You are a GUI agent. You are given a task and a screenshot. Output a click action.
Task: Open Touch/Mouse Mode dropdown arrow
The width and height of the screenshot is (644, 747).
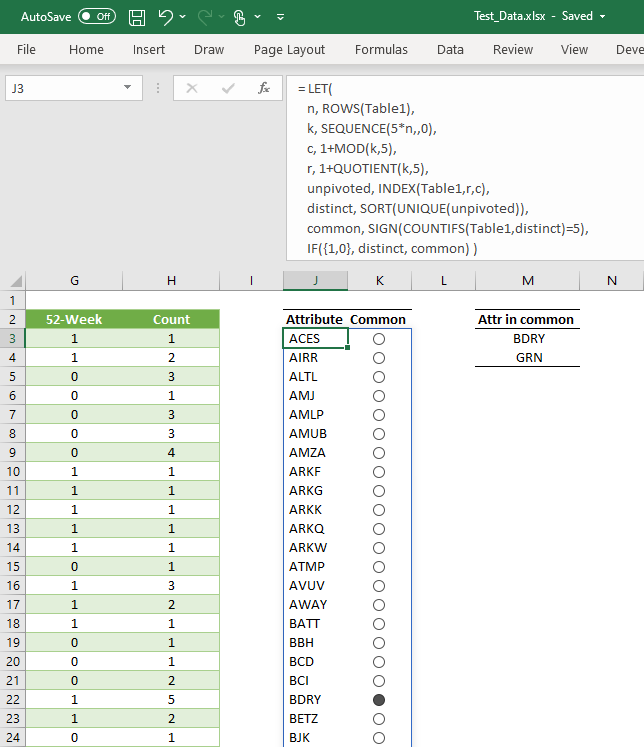(x=258, y=17)
